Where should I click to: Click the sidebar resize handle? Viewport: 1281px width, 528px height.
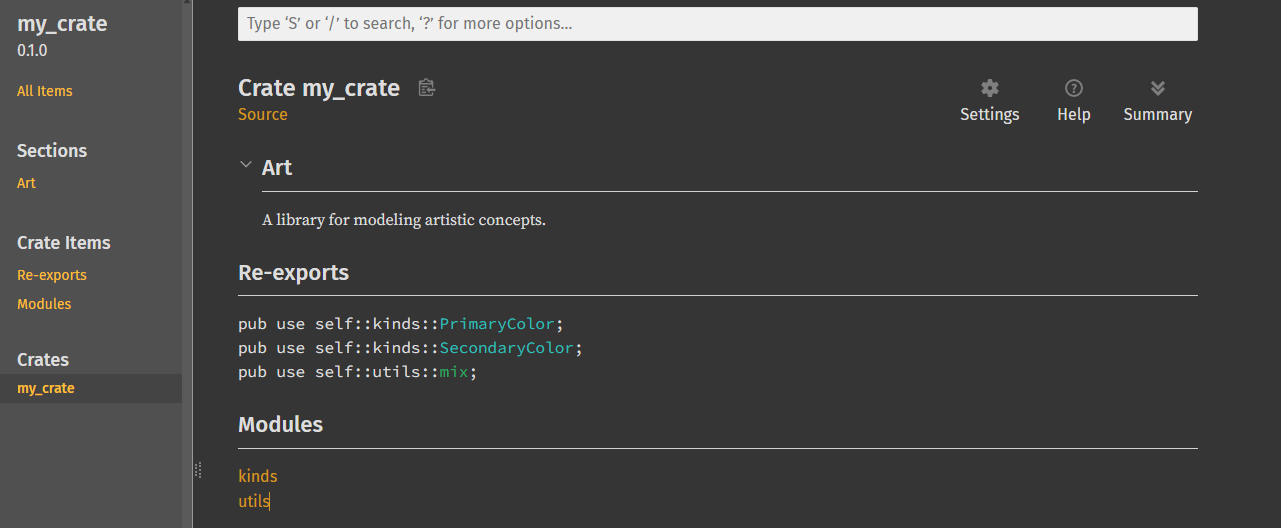point(197,469)
